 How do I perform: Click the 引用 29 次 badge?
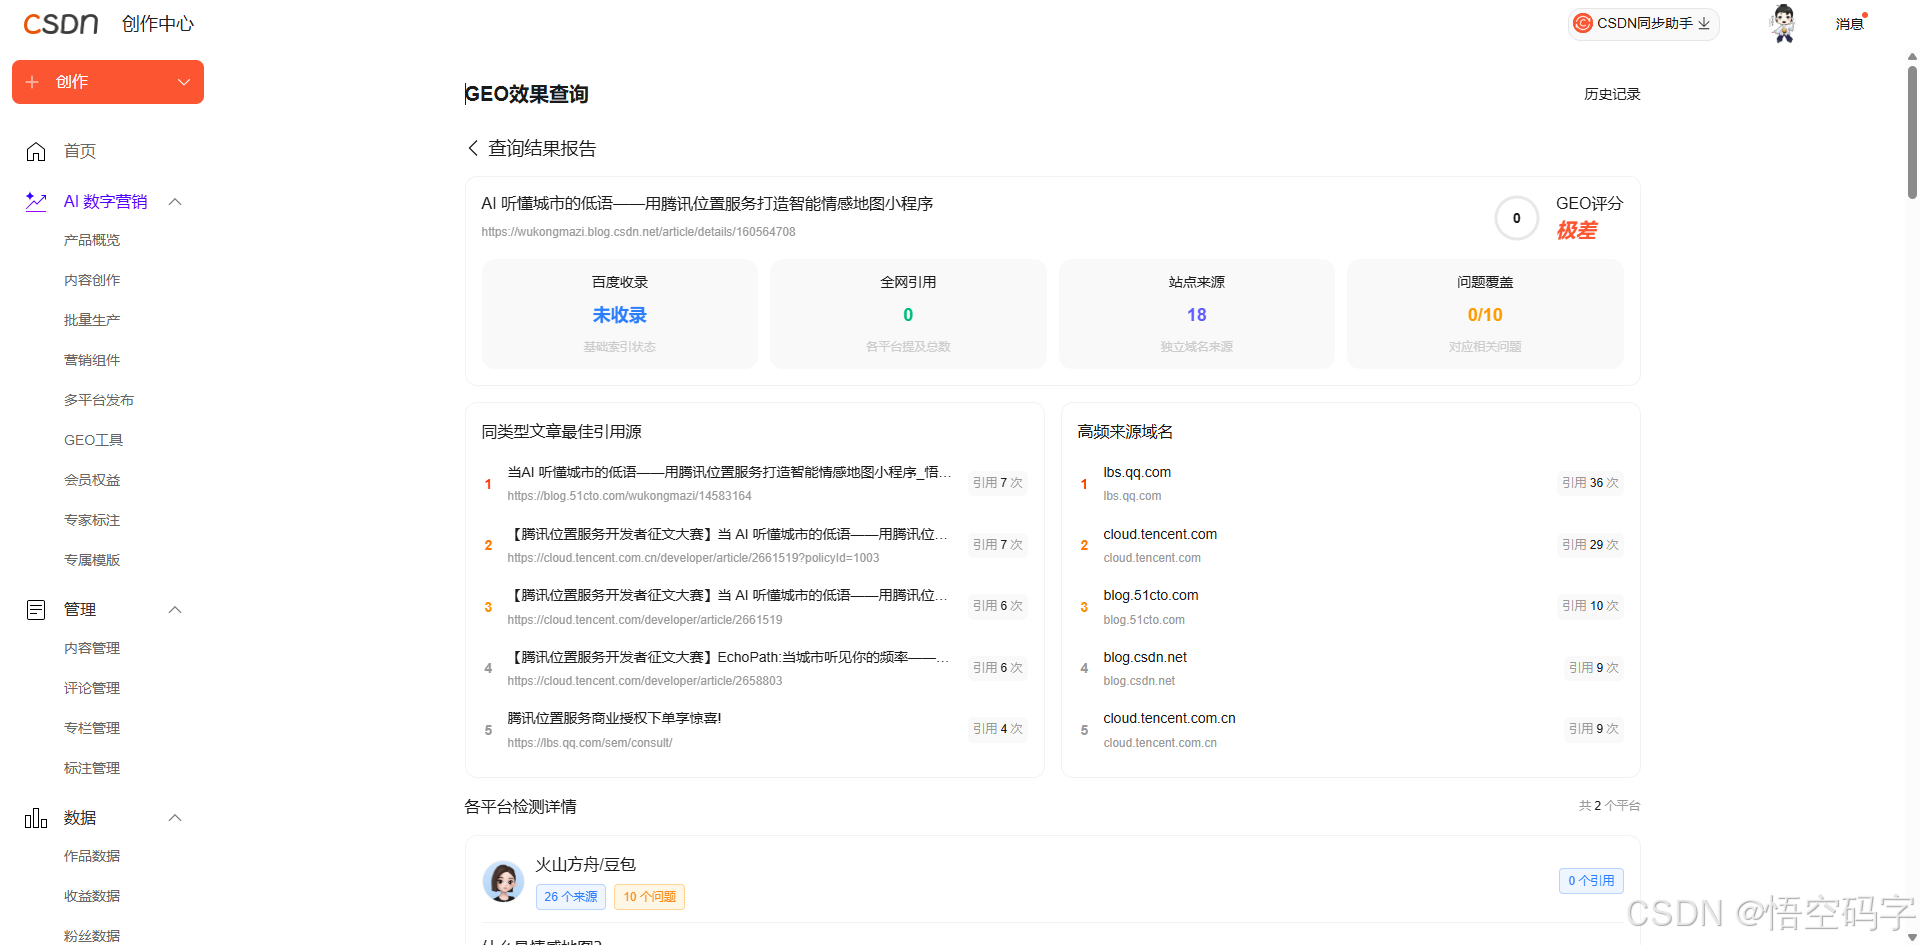click(x=1590, y=545)
